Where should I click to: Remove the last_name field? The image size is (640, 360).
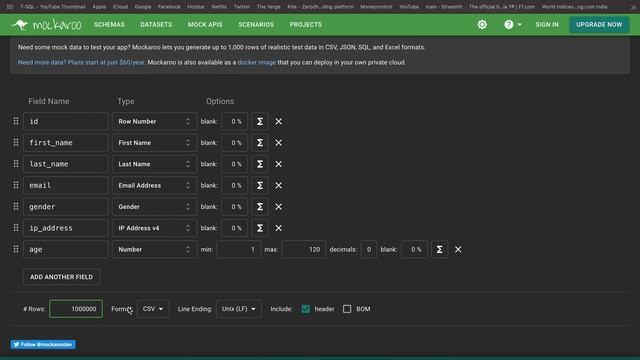pos(278,164)
